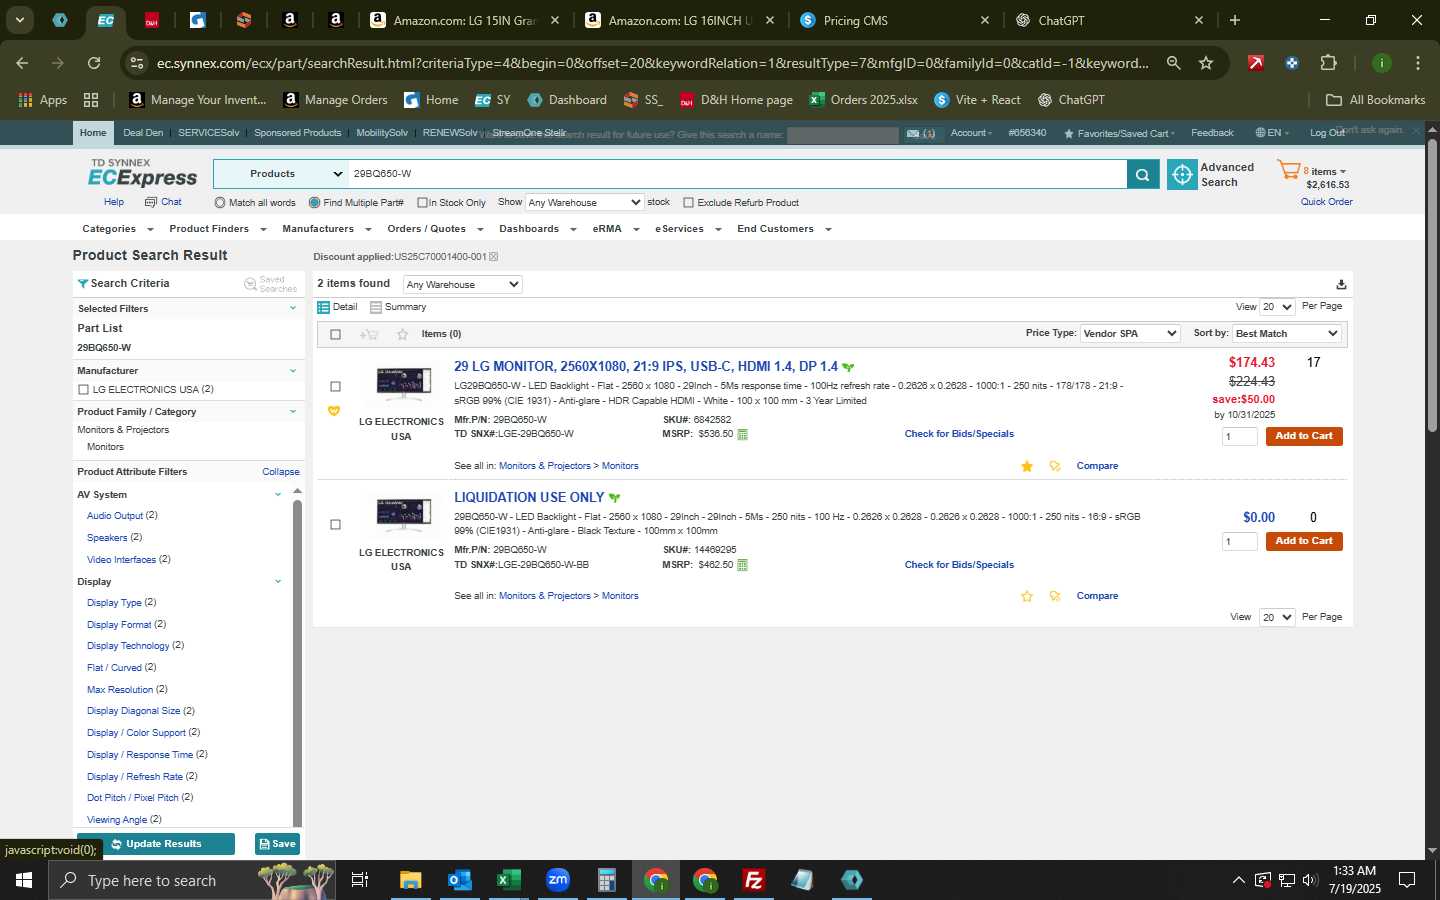Switch to Detail view icon
1440x900 pixels.
coord(323,308)
